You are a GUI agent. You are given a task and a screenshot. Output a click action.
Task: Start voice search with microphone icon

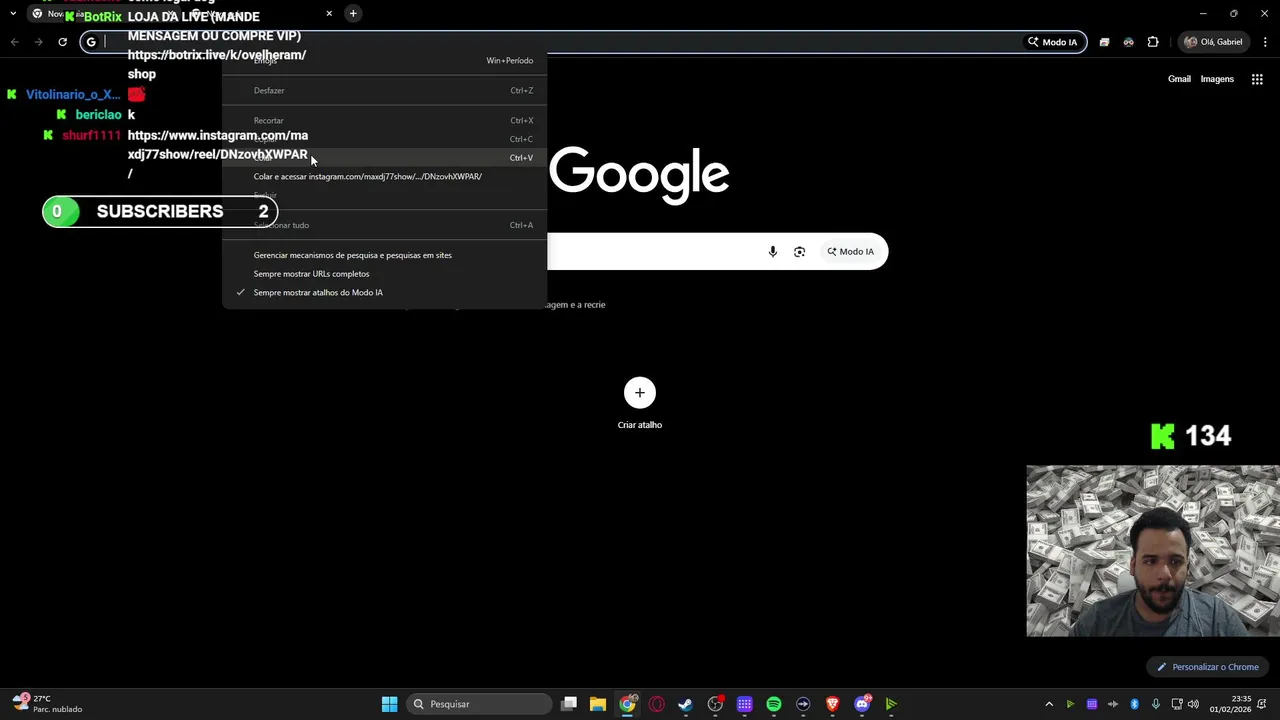[x=772, y=252]
